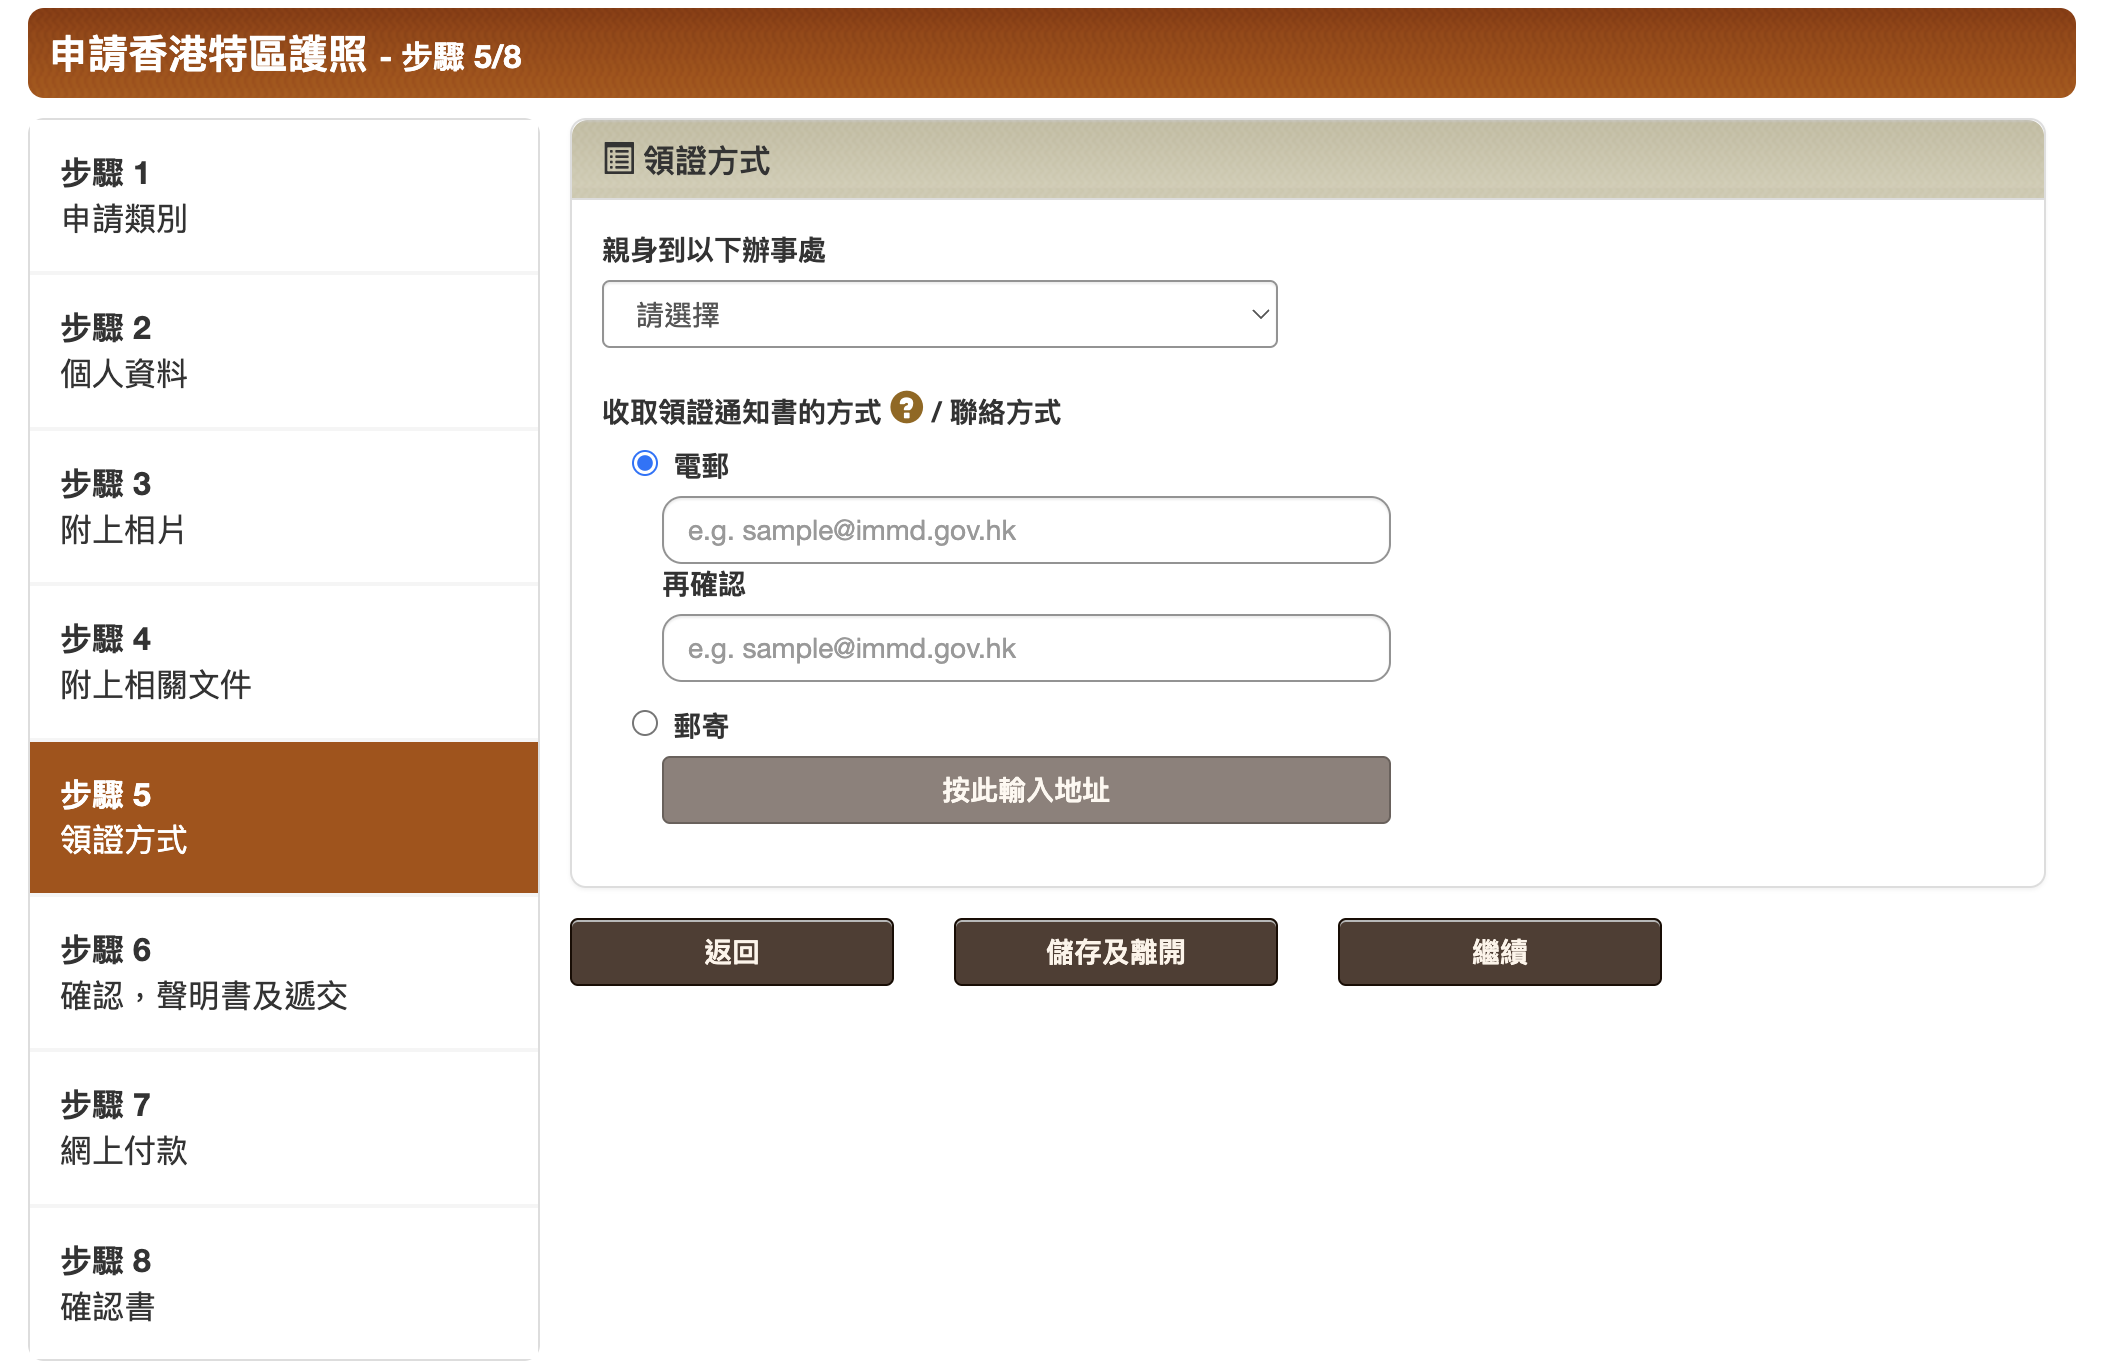
Task: Open 步驟 3 附上相片
Action: (284, 506)
